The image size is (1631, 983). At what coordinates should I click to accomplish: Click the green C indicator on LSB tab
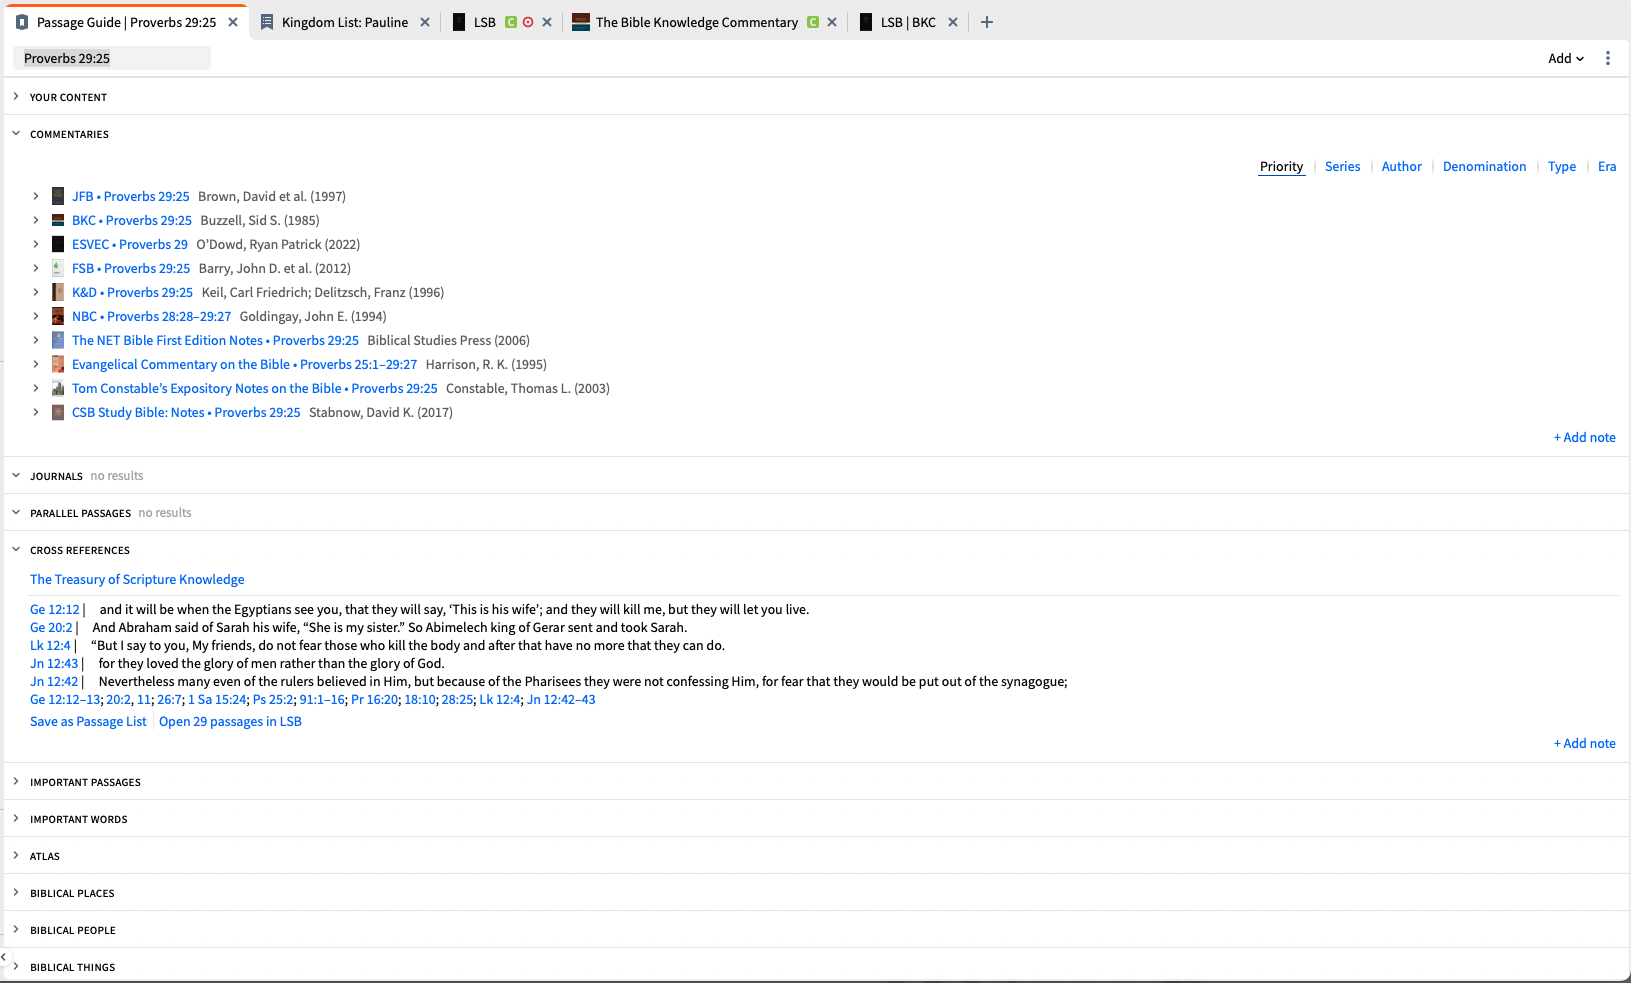click(x=508, y=21)
